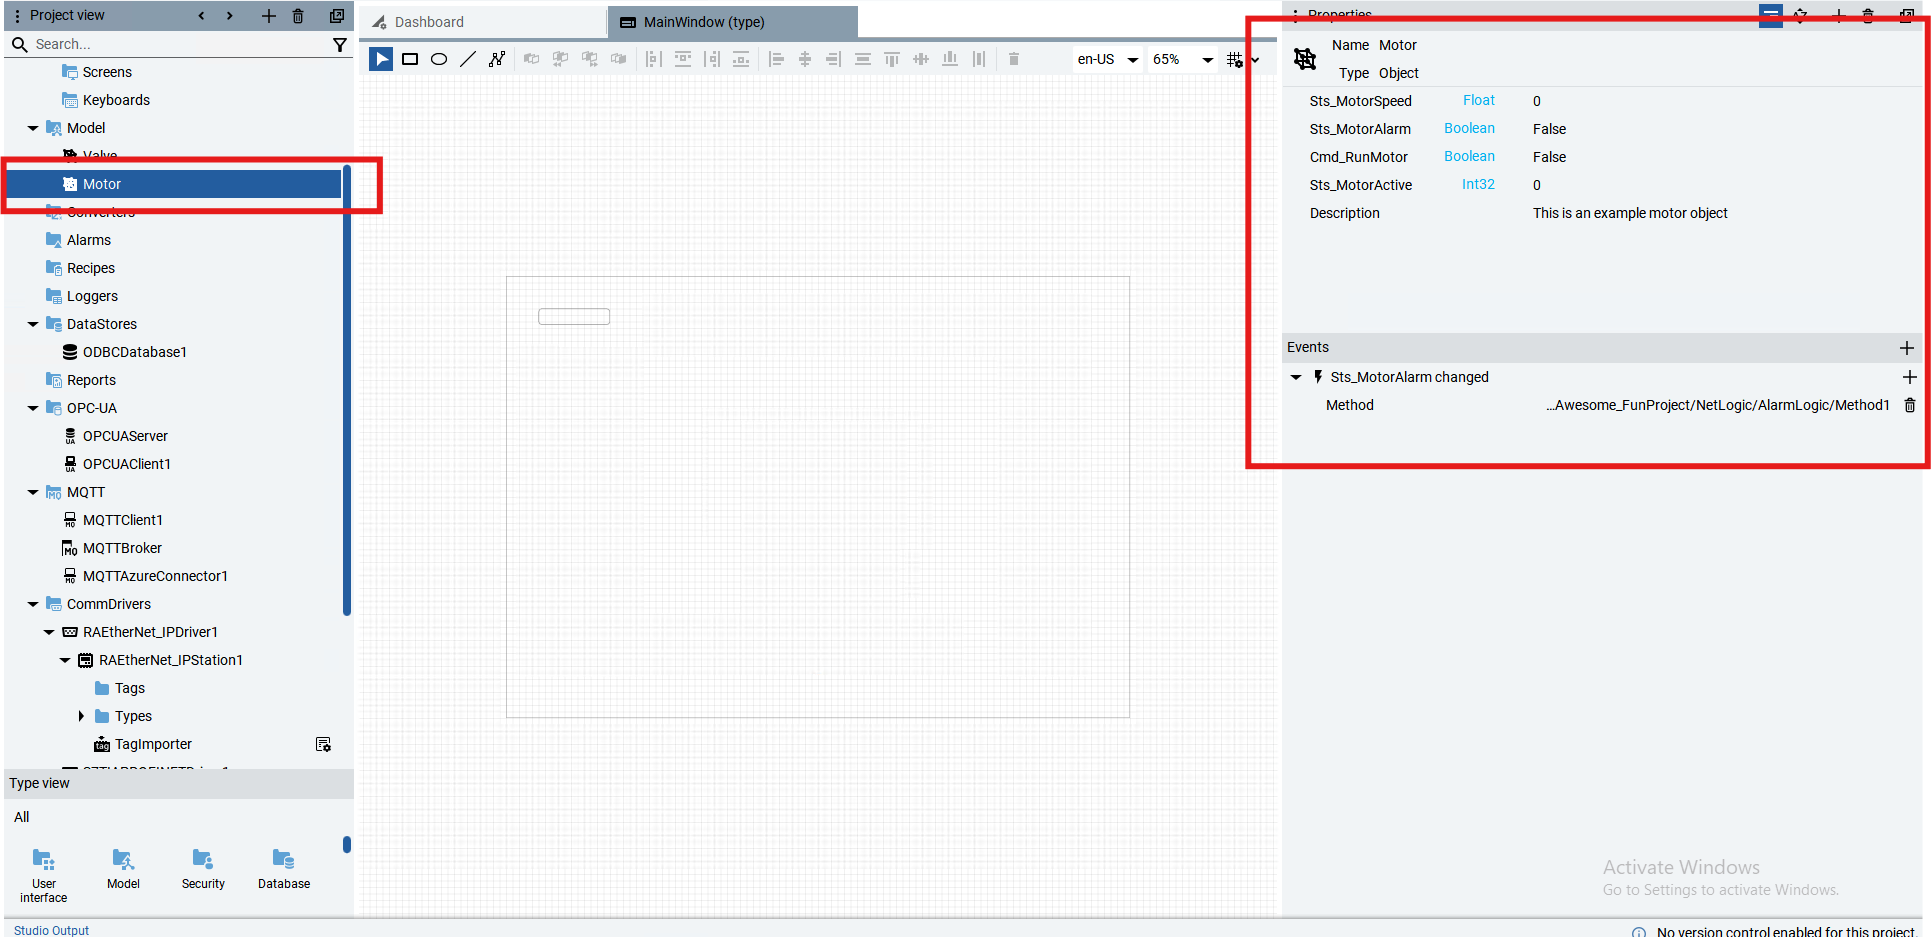Open the Database type category

tap(284, 869)
